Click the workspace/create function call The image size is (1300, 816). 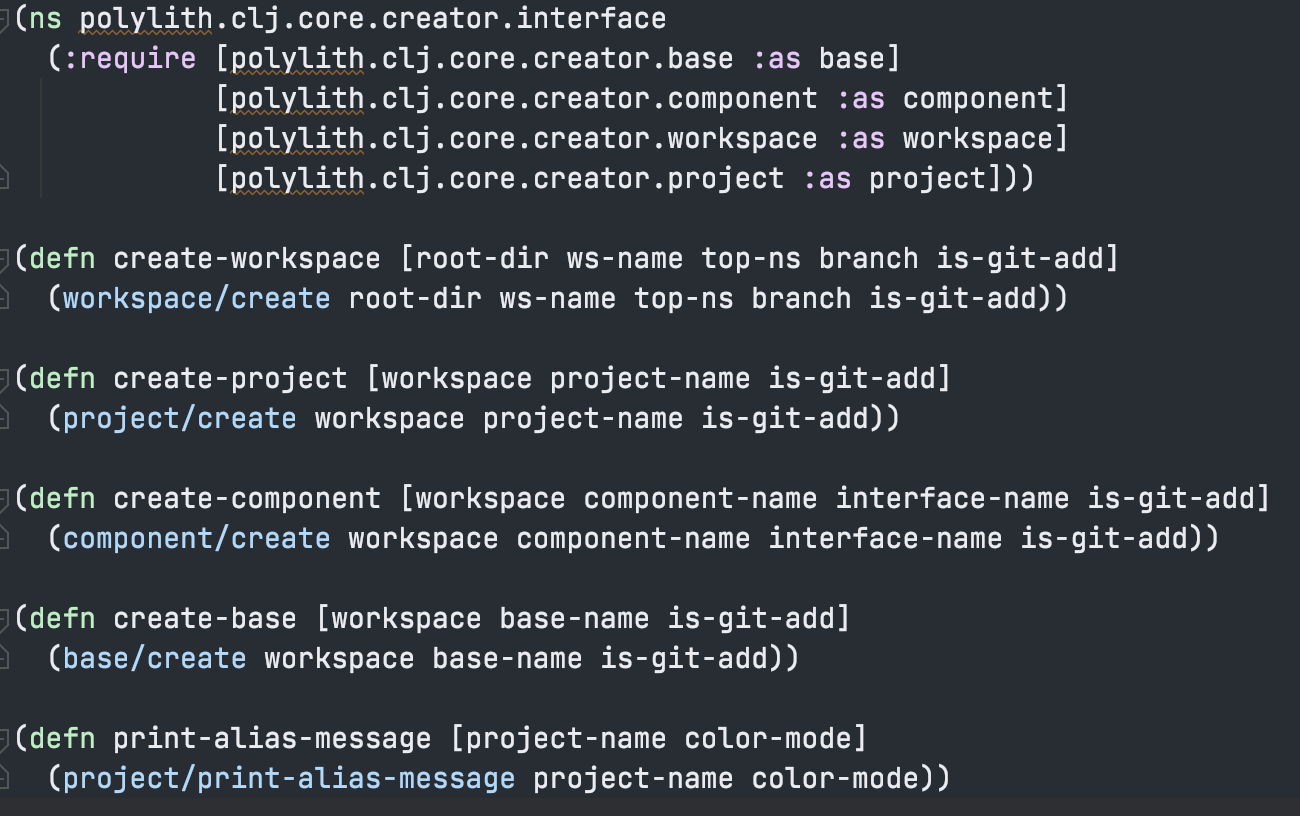point(196,298)
